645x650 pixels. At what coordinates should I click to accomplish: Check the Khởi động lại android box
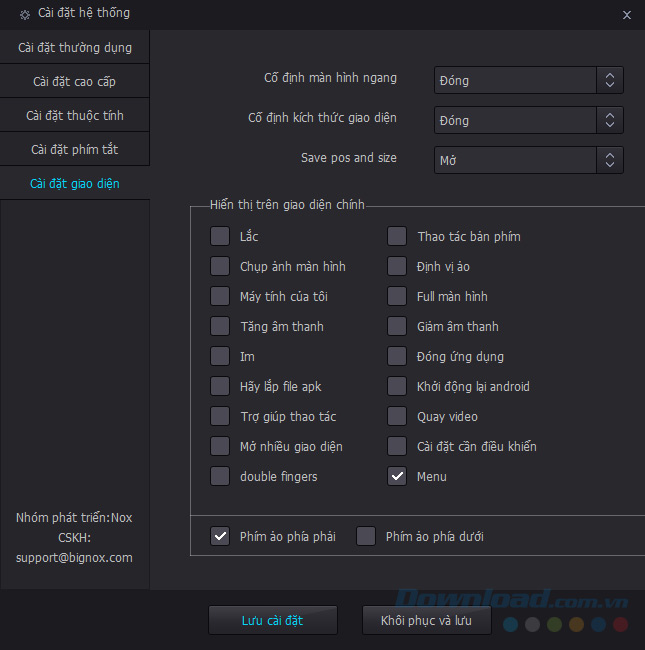(x=397, y=387)
